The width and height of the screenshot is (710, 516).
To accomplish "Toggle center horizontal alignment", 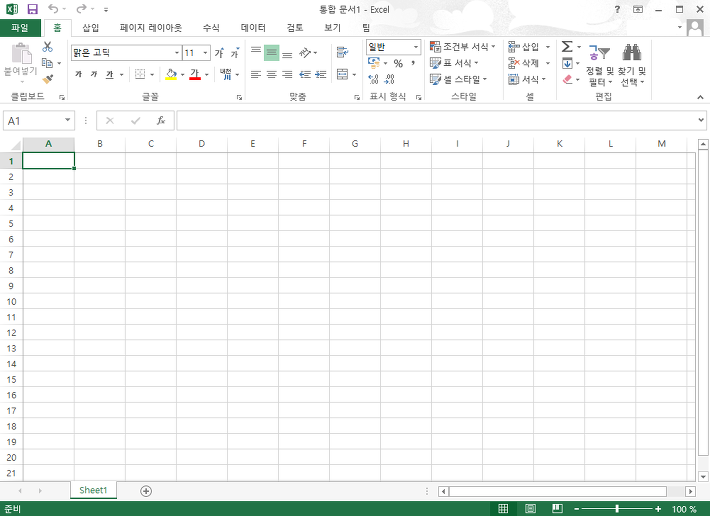I will (x=272, y=74).
